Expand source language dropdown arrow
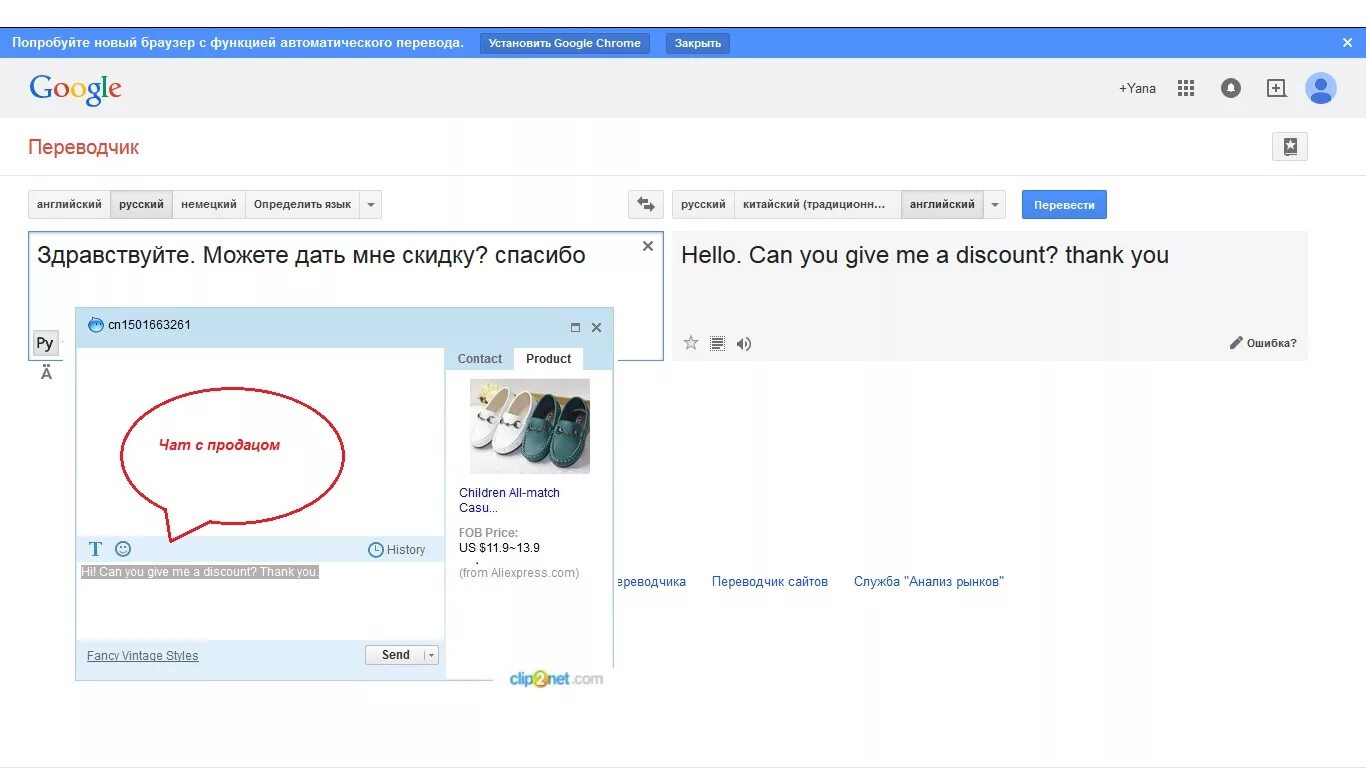The image size is (1366, 768). pyautogui.click(x=371, y=204)
